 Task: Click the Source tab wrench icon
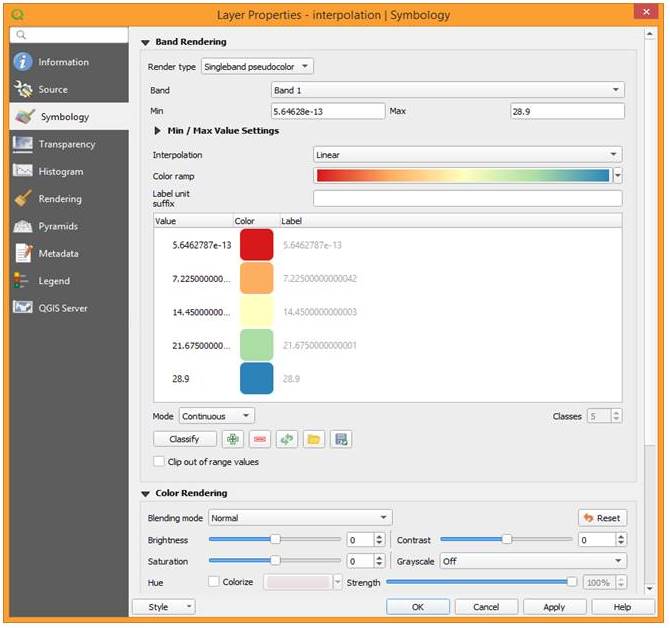coord(23,89)
